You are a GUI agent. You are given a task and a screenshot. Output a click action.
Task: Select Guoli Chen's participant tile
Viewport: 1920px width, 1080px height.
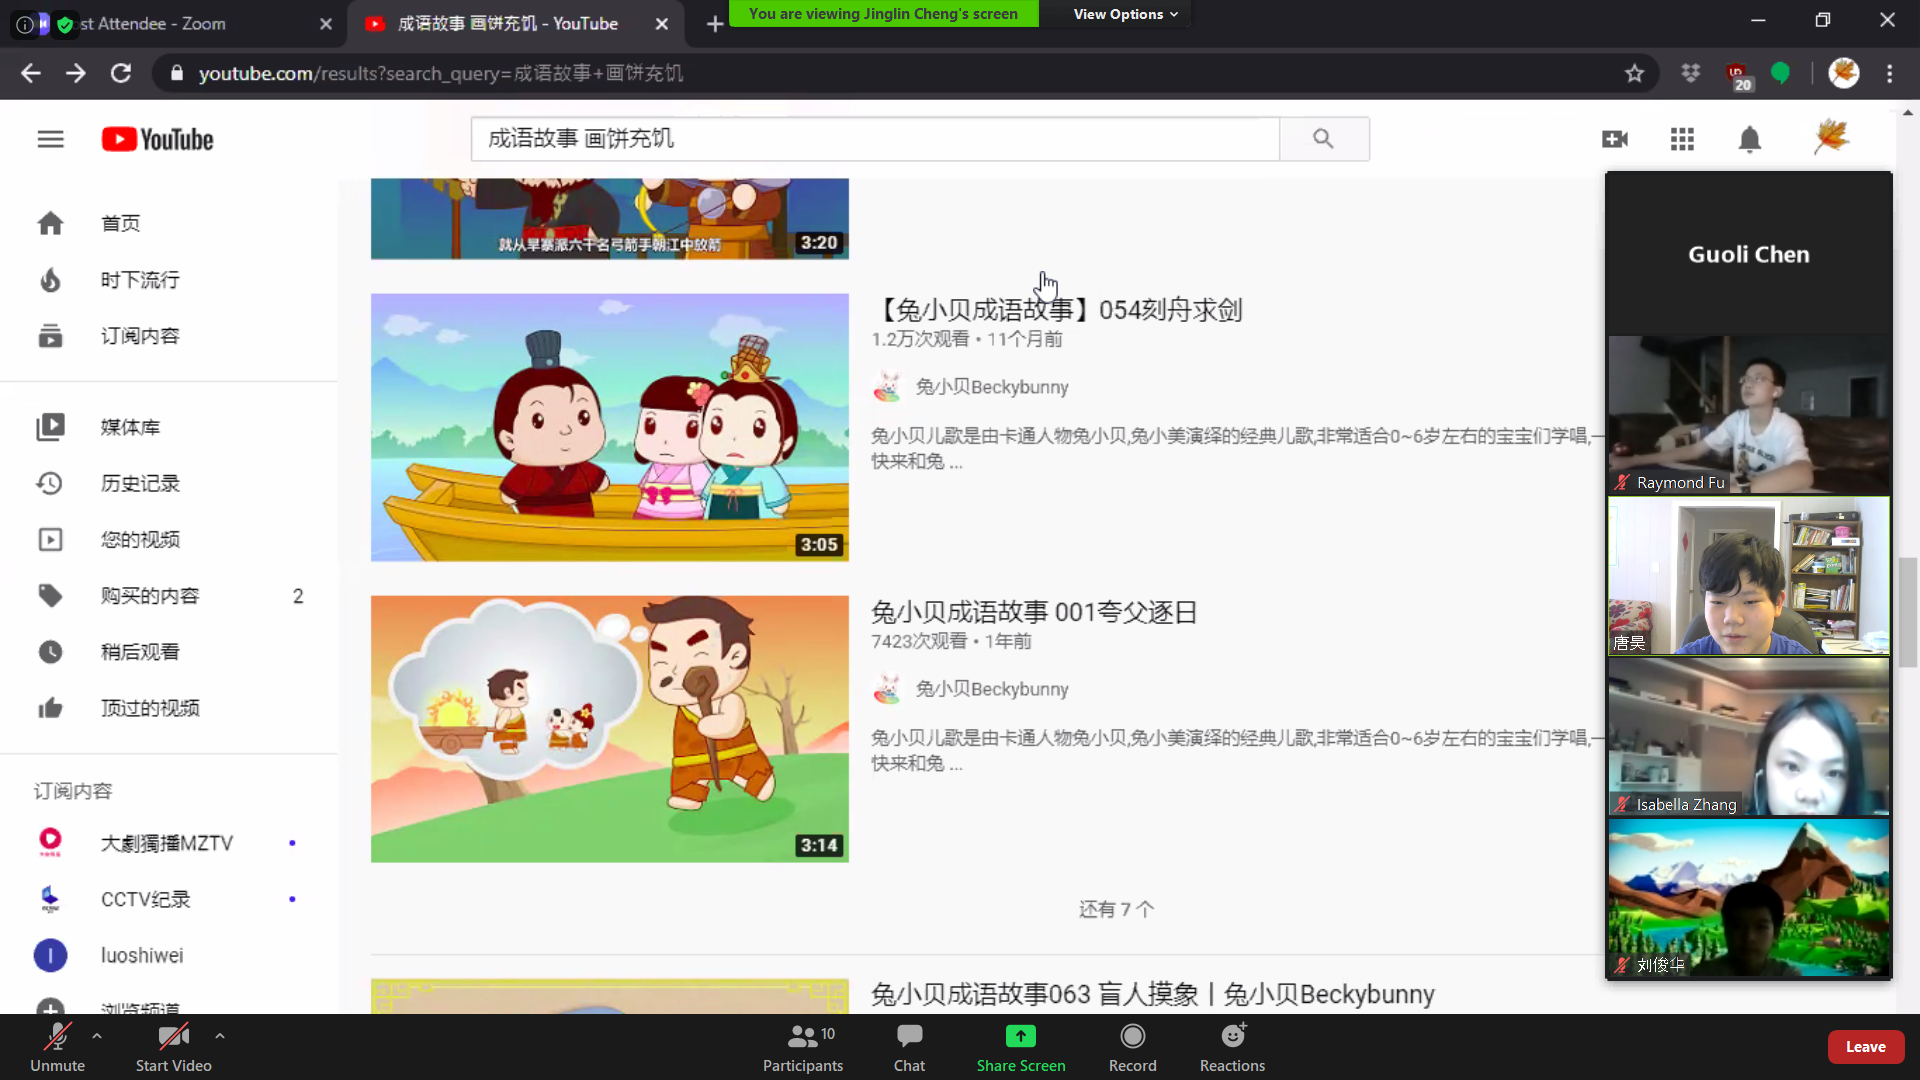pyautogui.click(x=1749, y=254)
